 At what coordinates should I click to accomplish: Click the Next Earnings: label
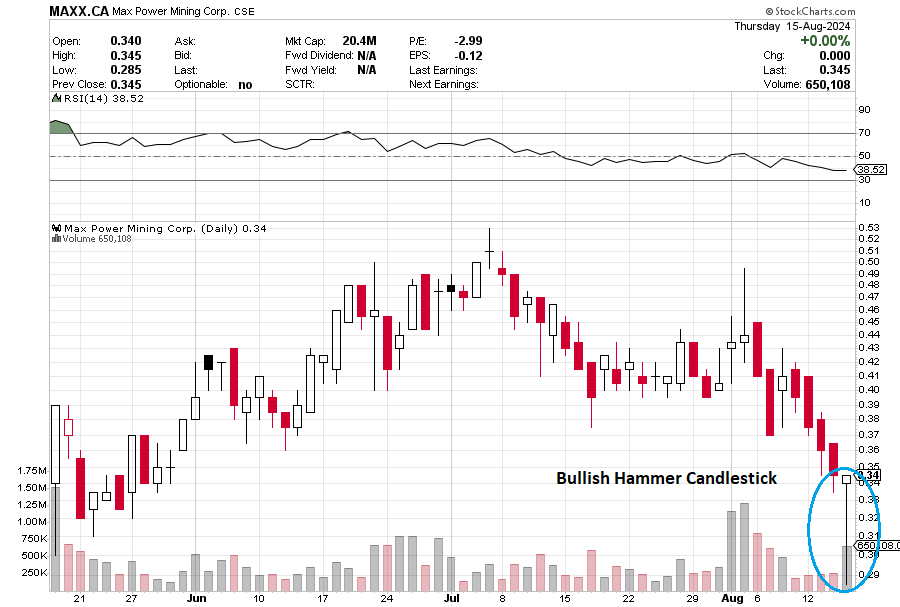point(444,84)
